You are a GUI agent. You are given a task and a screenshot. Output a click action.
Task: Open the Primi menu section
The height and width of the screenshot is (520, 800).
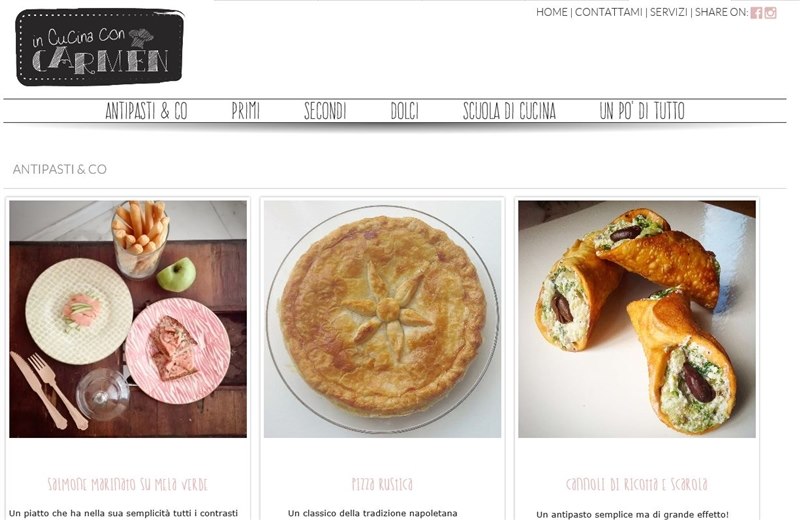[245, 111]
